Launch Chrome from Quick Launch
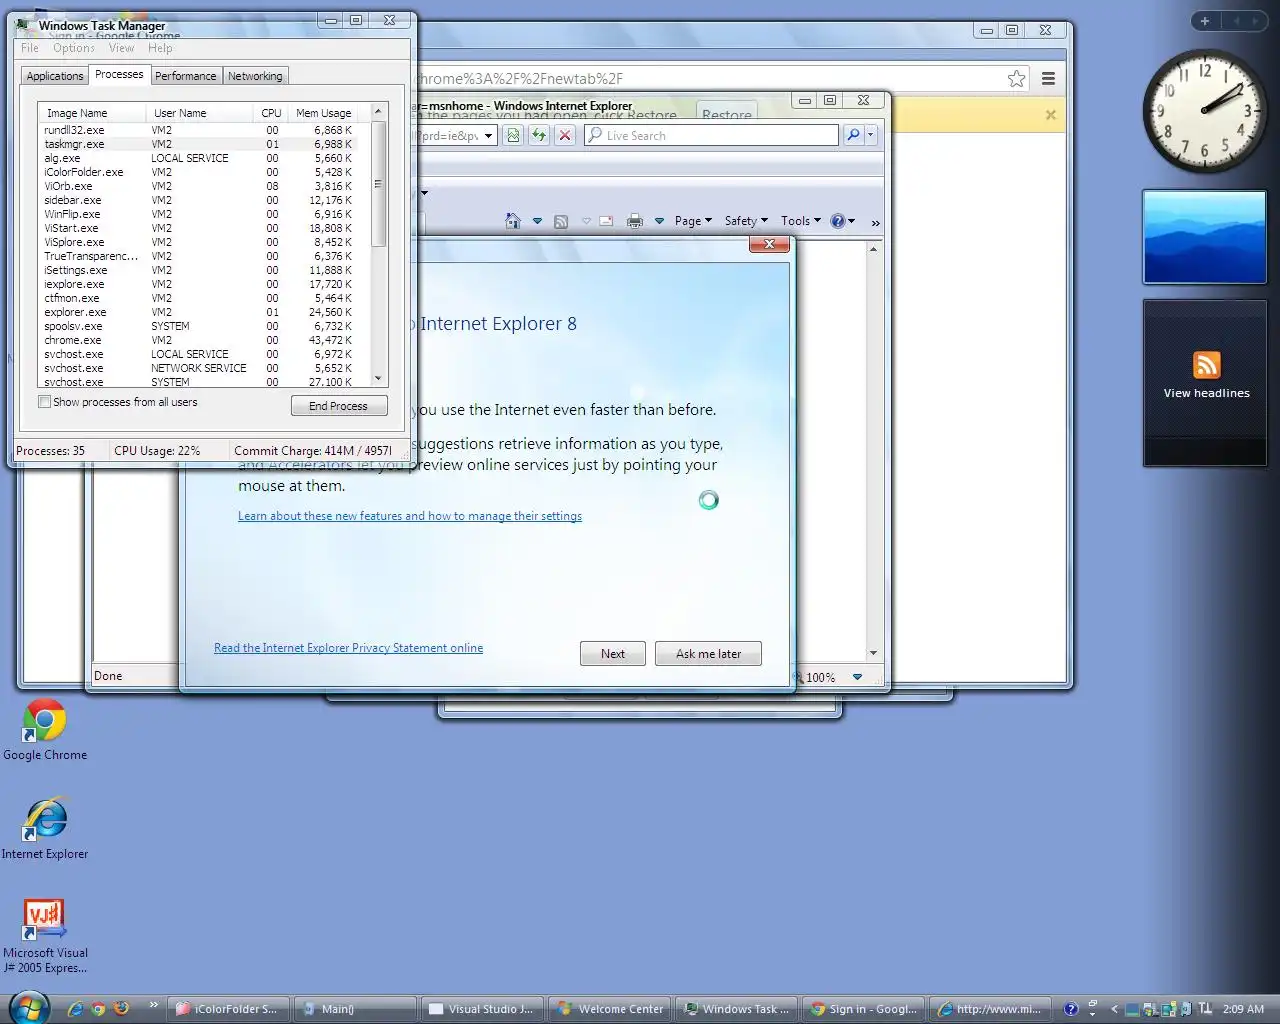Screen dimensions: 1280x1024 (x=98, y=1009)
